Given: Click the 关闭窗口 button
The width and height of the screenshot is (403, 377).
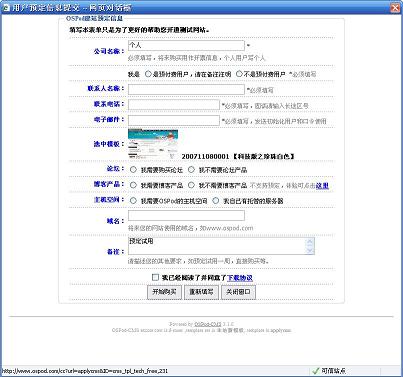Looking at the screenshot, I should click(238, 292).
